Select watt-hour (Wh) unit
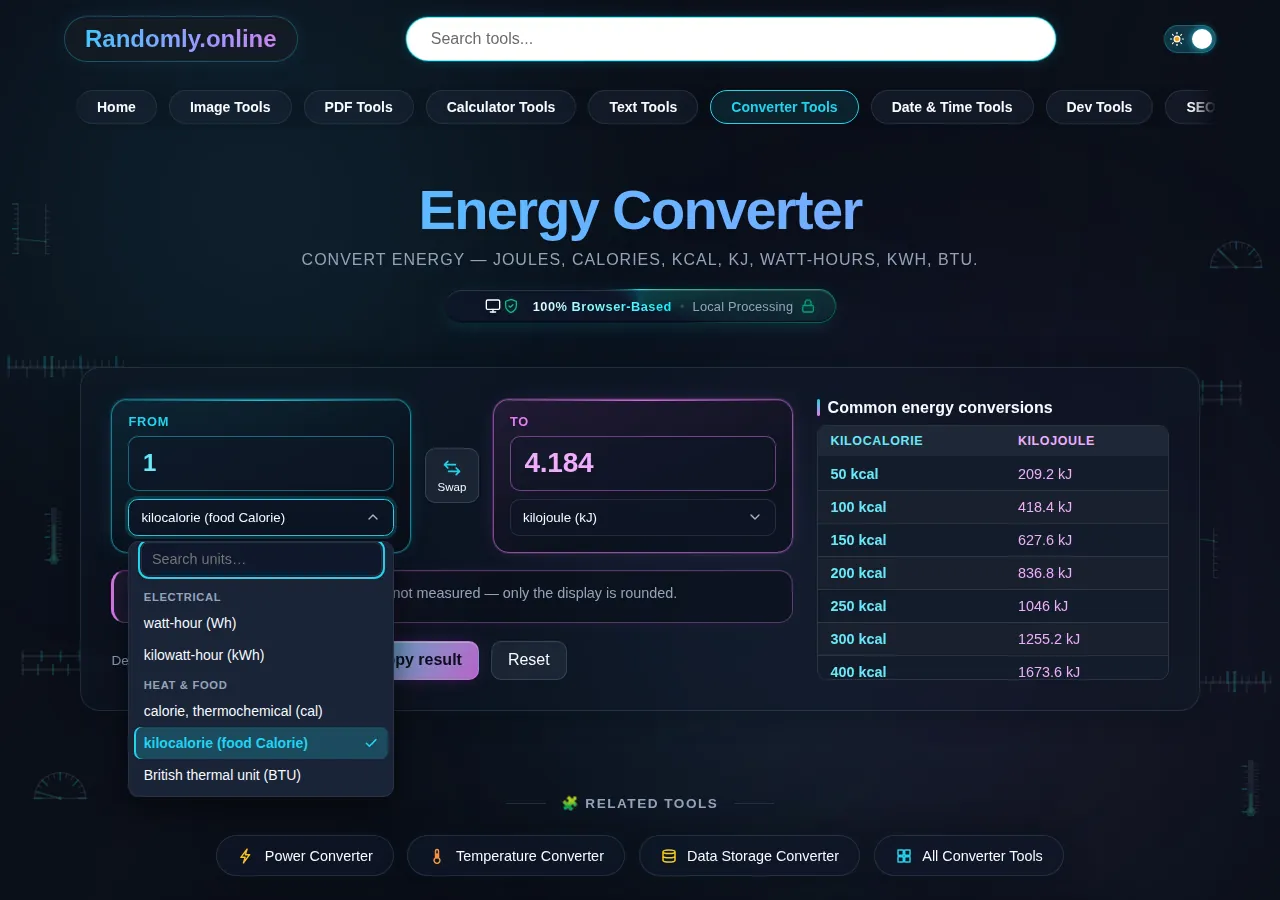This screenshot has height=900, width=1280. (x=261, y=623)
